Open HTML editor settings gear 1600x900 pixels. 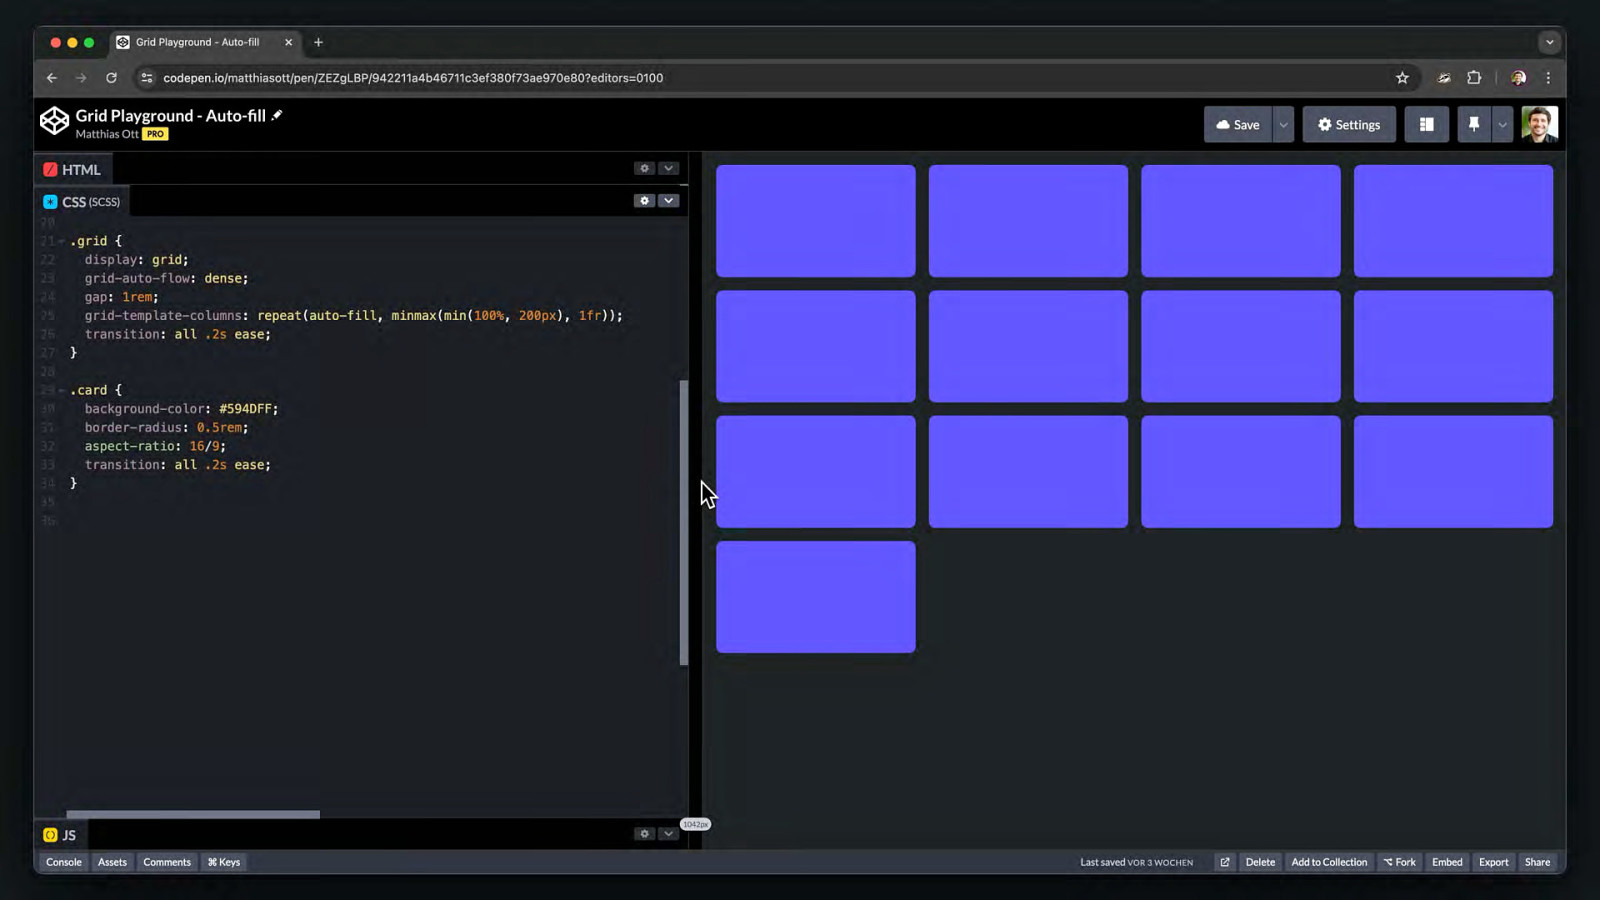coord(644,168)
